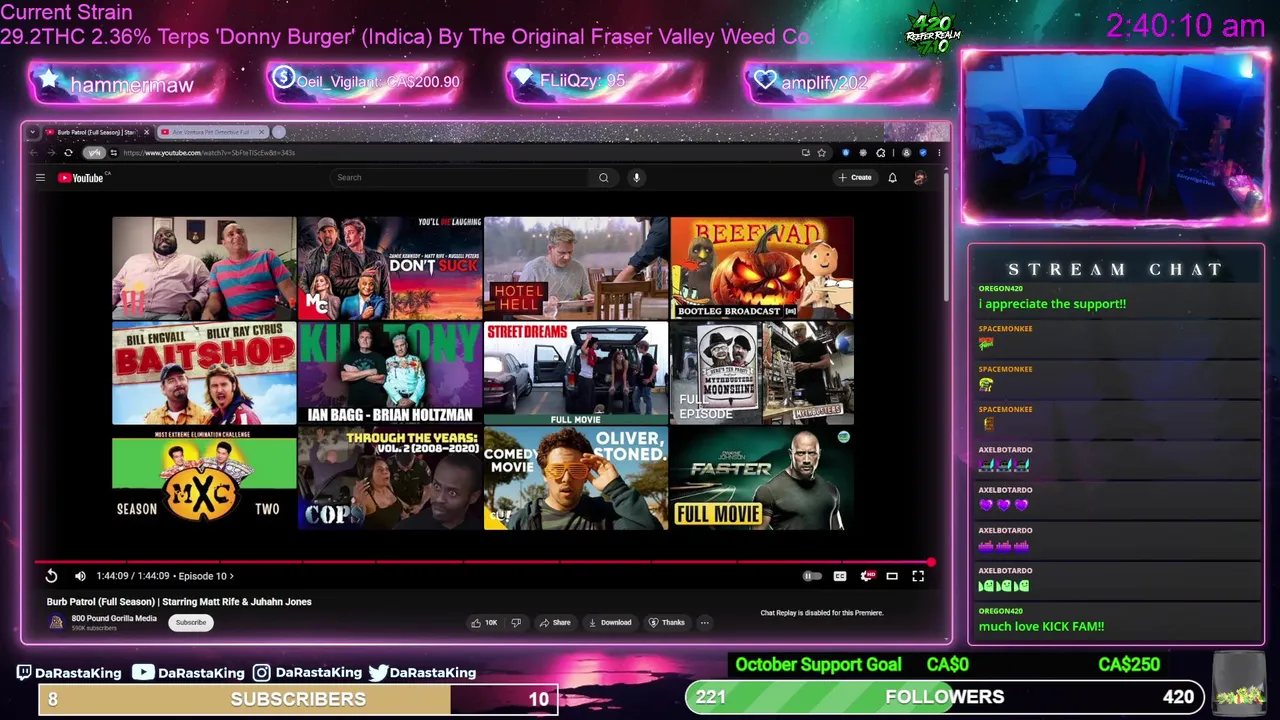Open the Mythbusters Moonshine episode thumbnail
Image resolution: width=1280 pixels, height=720 pixels.
762,374
